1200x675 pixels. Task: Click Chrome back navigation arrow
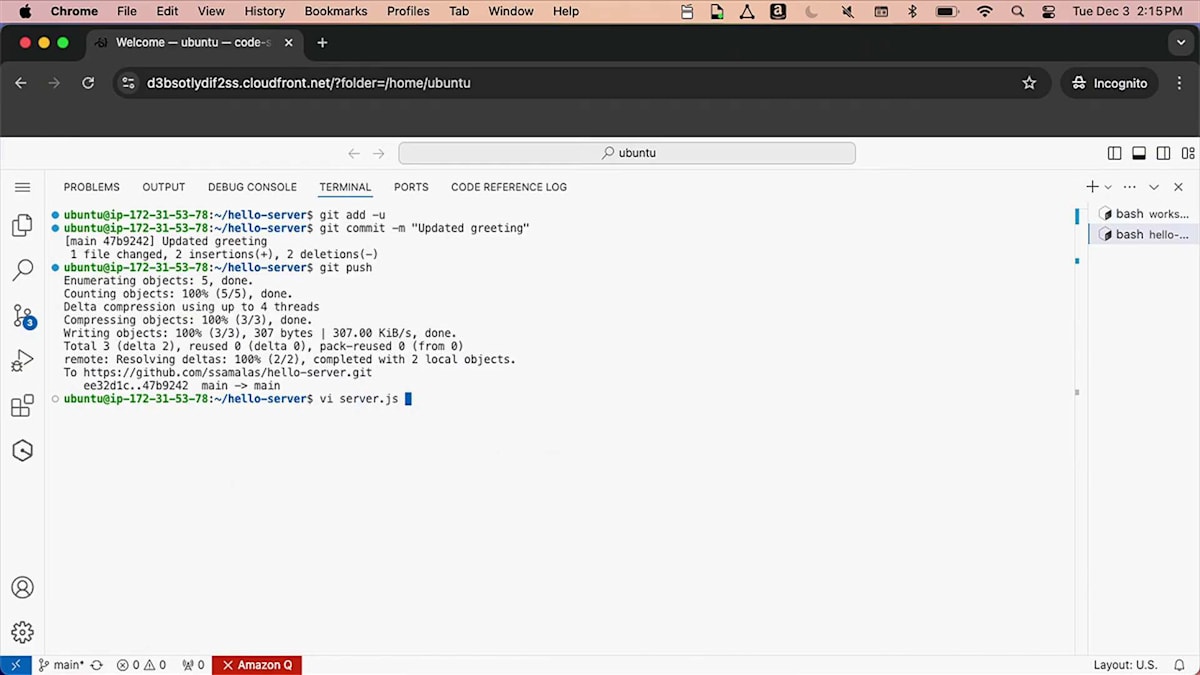click(x=21, y=83)
